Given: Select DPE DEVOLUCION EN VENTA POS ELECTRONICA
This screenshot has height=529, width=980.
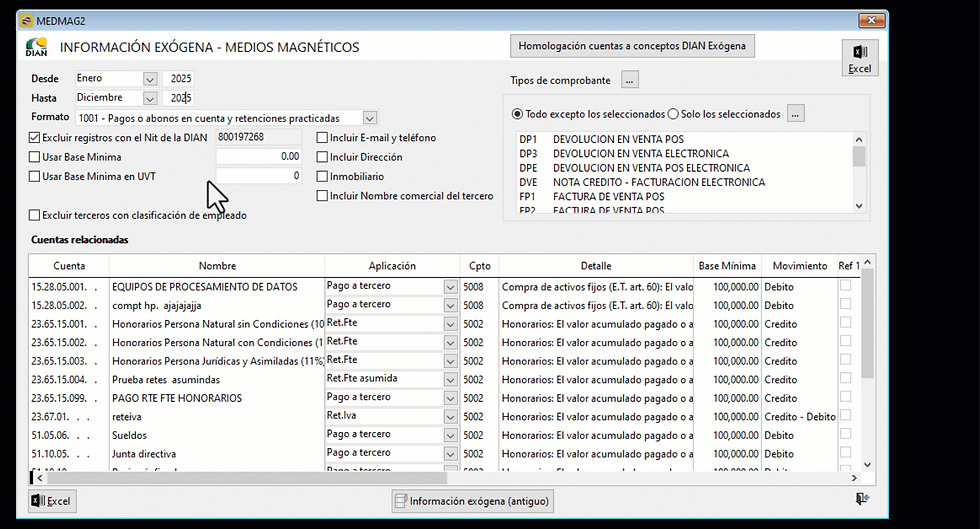Looking at the screenshot, I should (684, 168).
